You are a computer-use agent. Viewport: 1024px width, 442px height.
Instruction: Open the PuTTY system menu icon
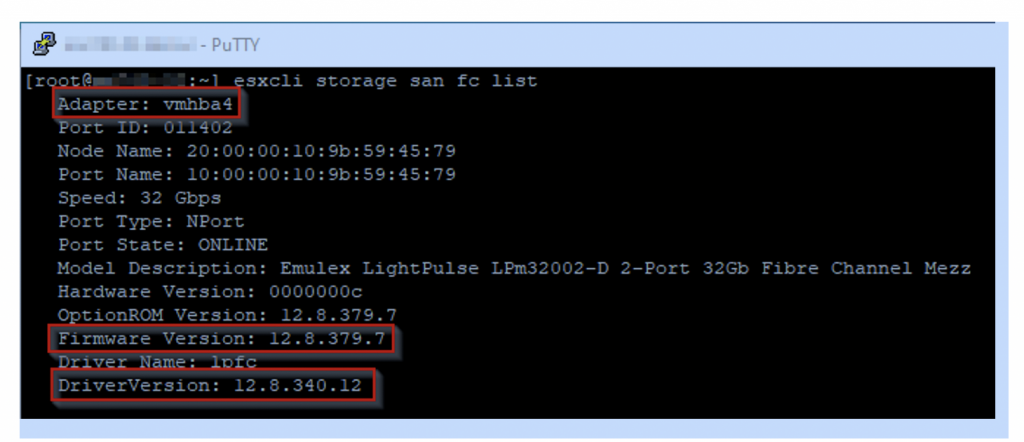(x=44, y=44)
